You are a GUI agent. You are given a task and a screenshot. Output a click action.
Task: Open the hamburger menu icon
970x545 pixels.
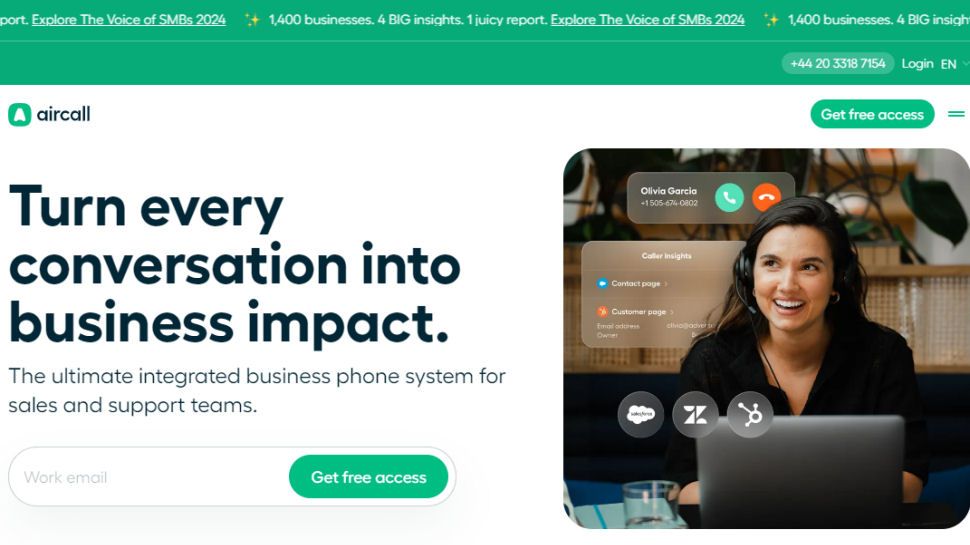(x=956, y=114)
